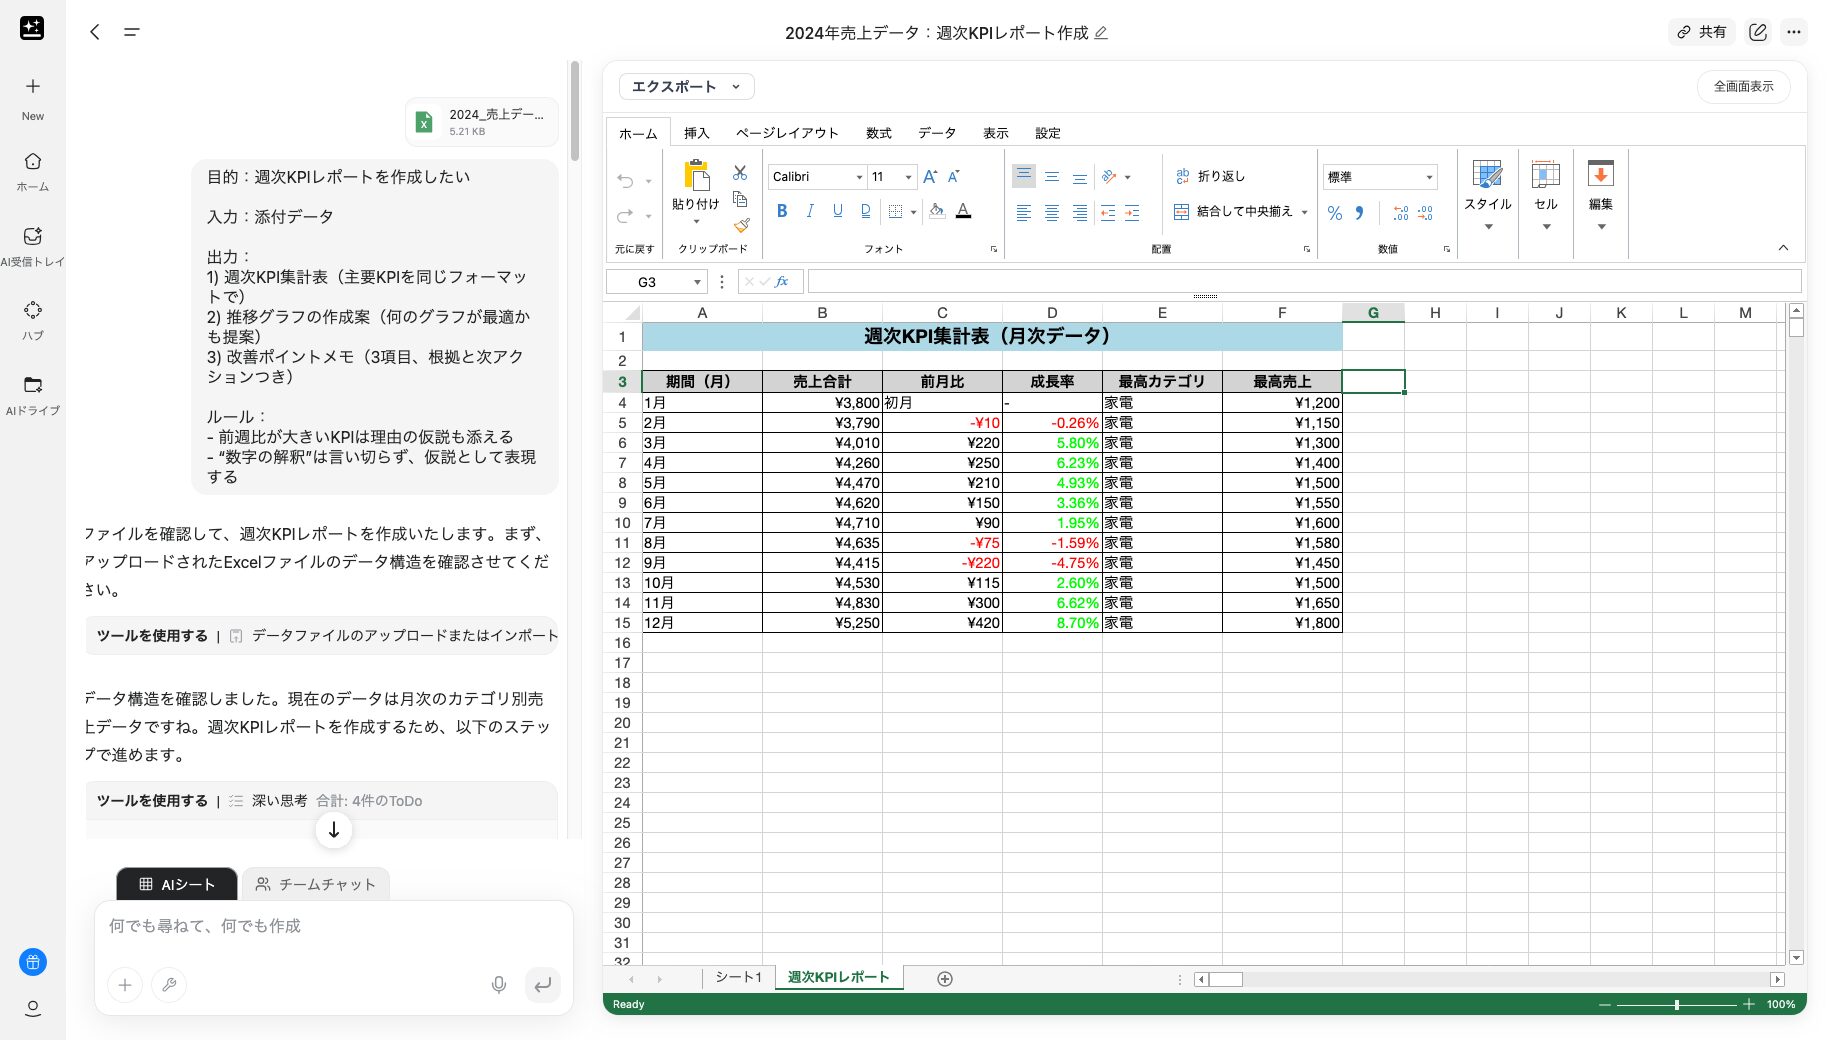
Task: Toggle bold formatting
Action: point(782,211)
